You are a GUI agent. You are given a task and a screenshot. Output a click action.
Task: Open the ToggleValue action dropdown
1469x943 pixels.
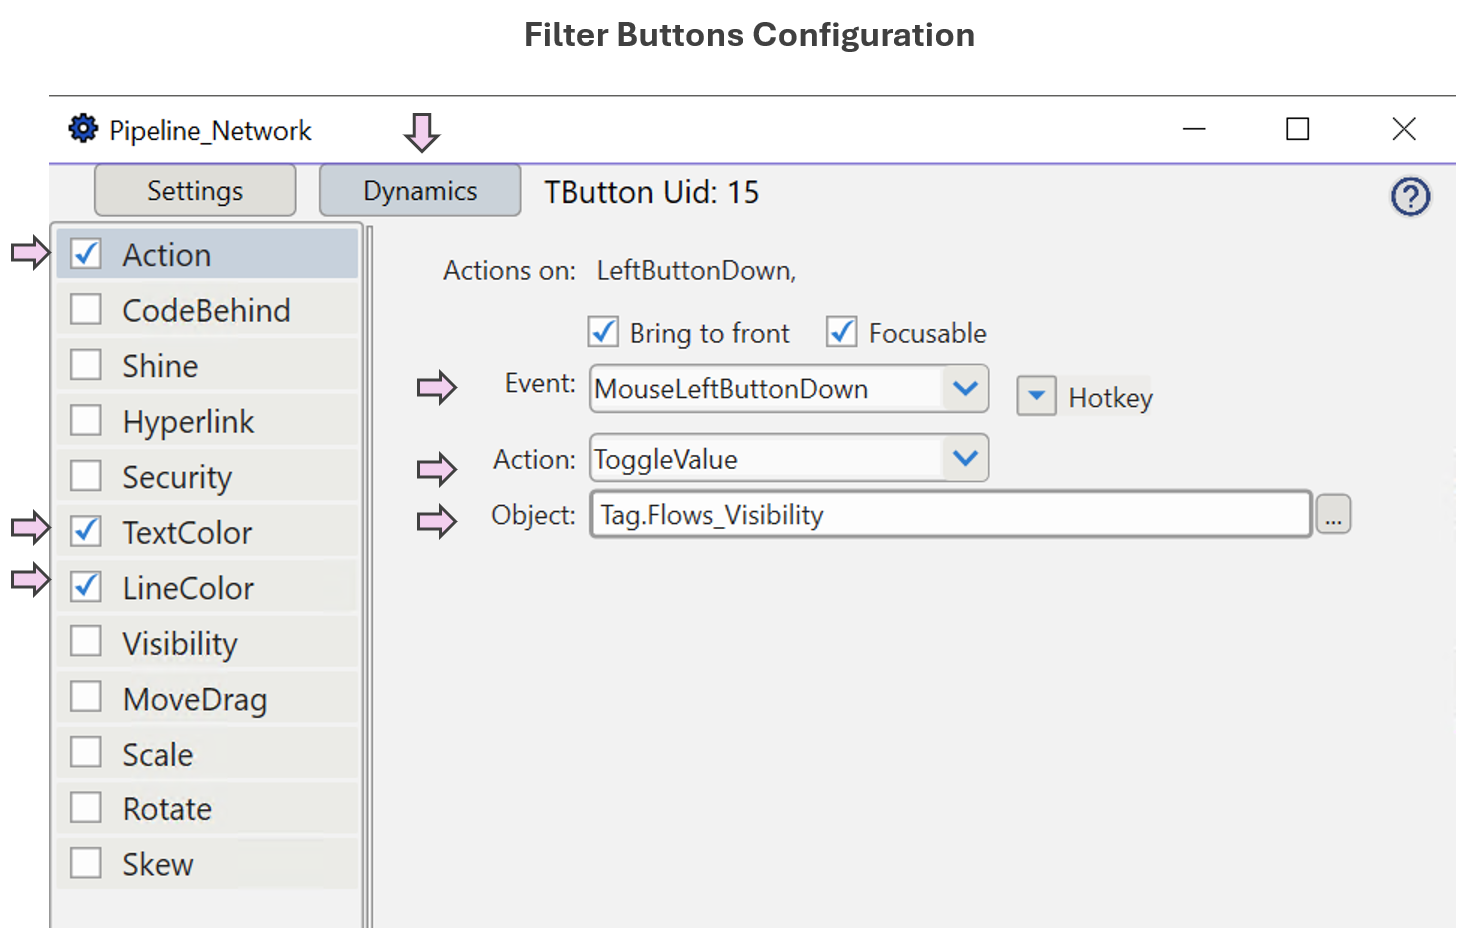point(965,458)
